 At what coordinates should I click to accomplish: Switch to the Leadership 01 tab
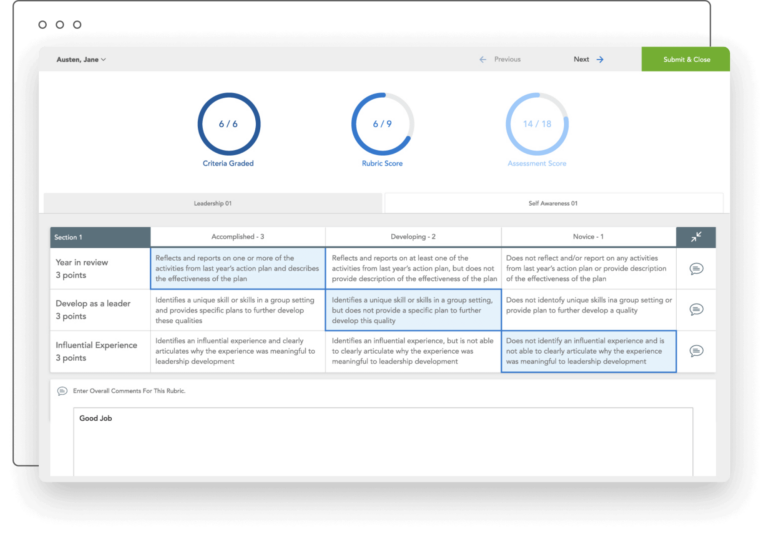[x=213, y=203]
